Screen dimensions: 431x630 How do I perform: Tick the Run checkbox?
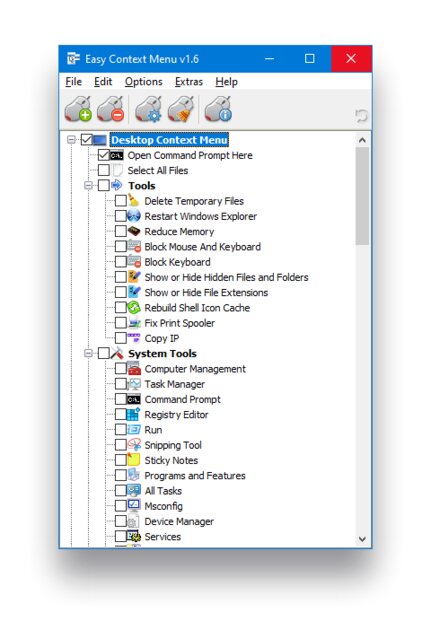pyautogui.click(x=121, y=430)
